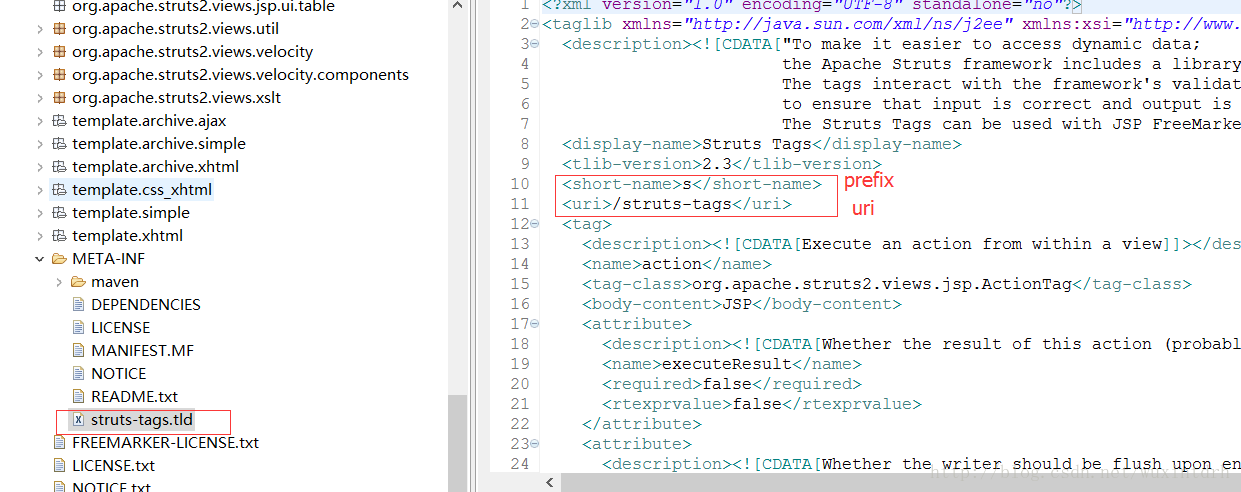Image resolution: width=1241 pixels, height=492 pixels.
Task: Collapse the tag fold on line 12
Action: point(534,224)
